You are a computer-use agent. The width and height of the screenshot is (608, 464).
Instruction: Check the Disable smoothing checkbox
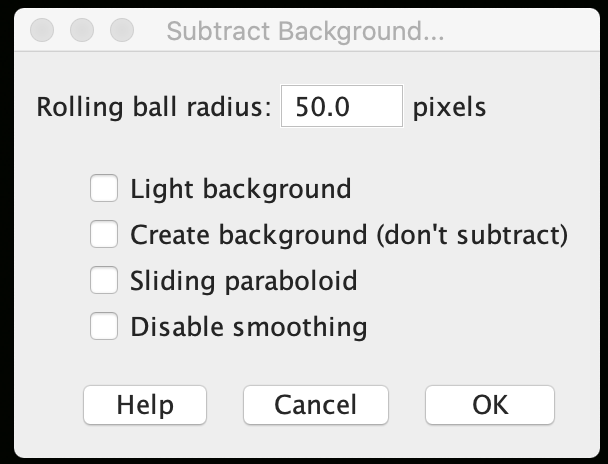(104, 327)
